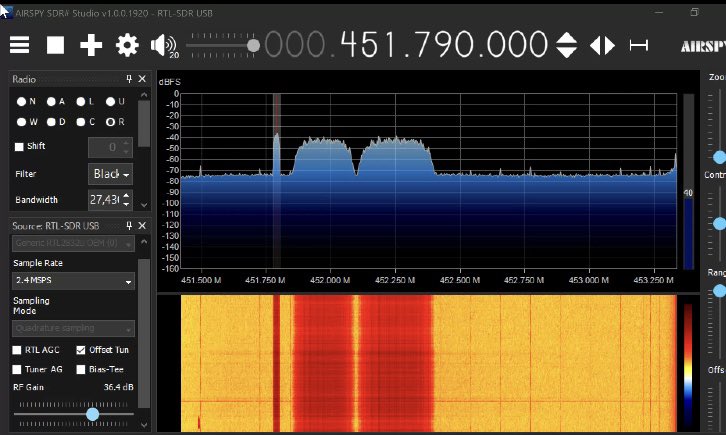Select RAW mode radio button R
The width and height of the screenshot is (726, 435).
(x=110, y=122)
